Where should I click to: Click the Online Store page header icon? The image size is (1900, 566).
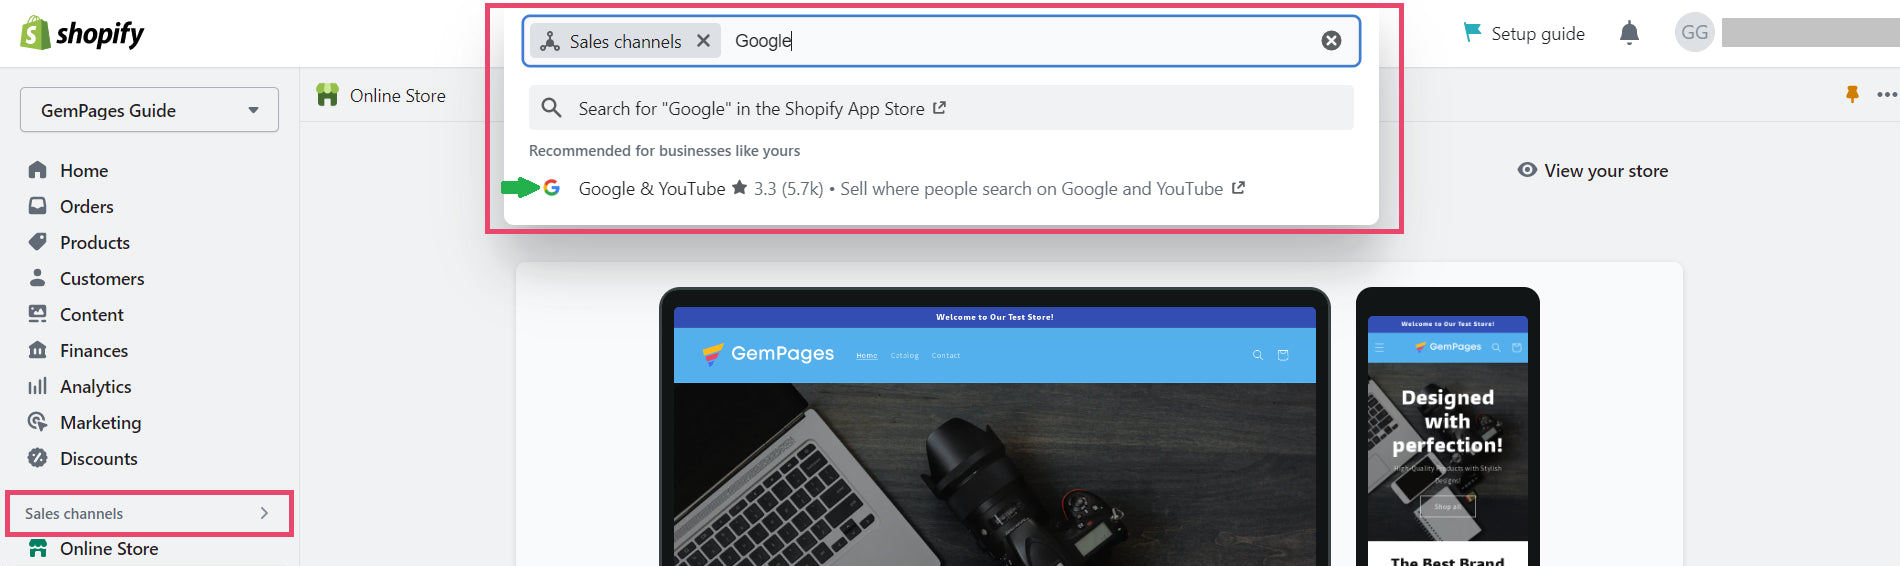327,95
